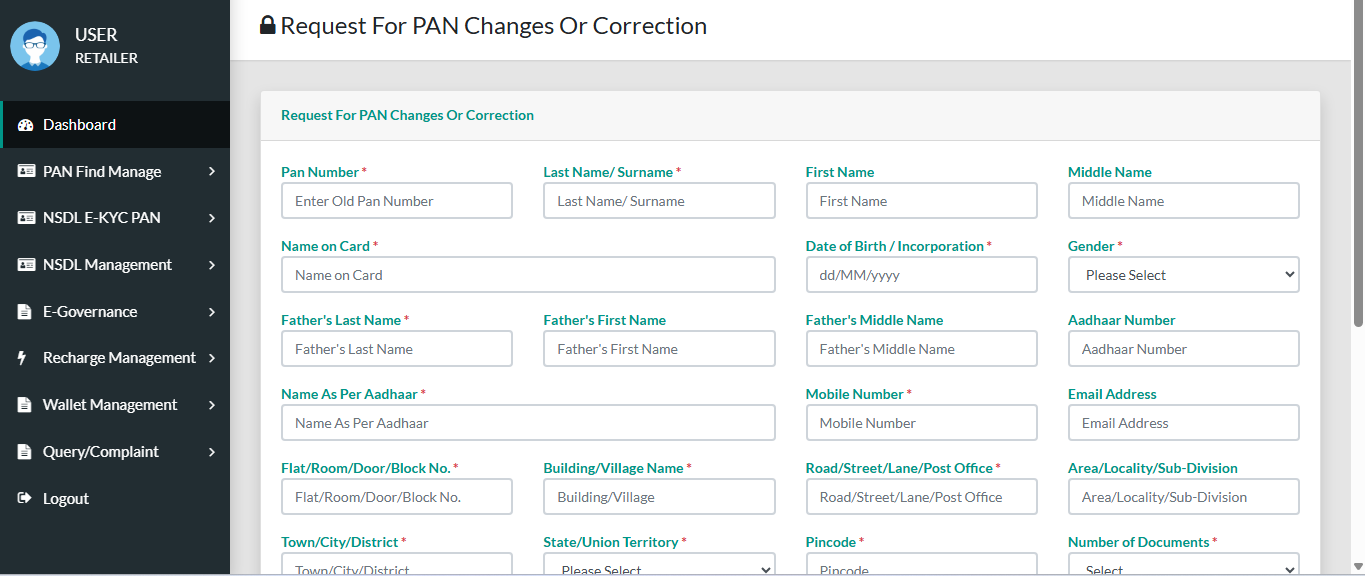Screen dimensions: 1365x576
Task: Focus the Enter Old Pan Number field
Action: [397, 201]
